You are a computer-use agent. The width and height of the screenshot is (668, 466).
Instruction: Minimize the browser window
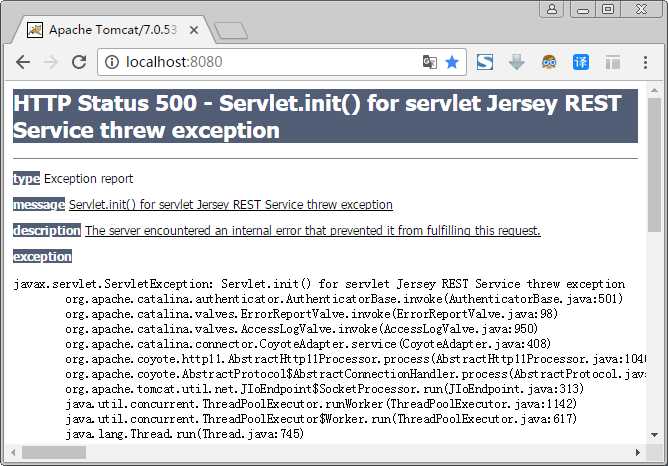tap(583, 9)
